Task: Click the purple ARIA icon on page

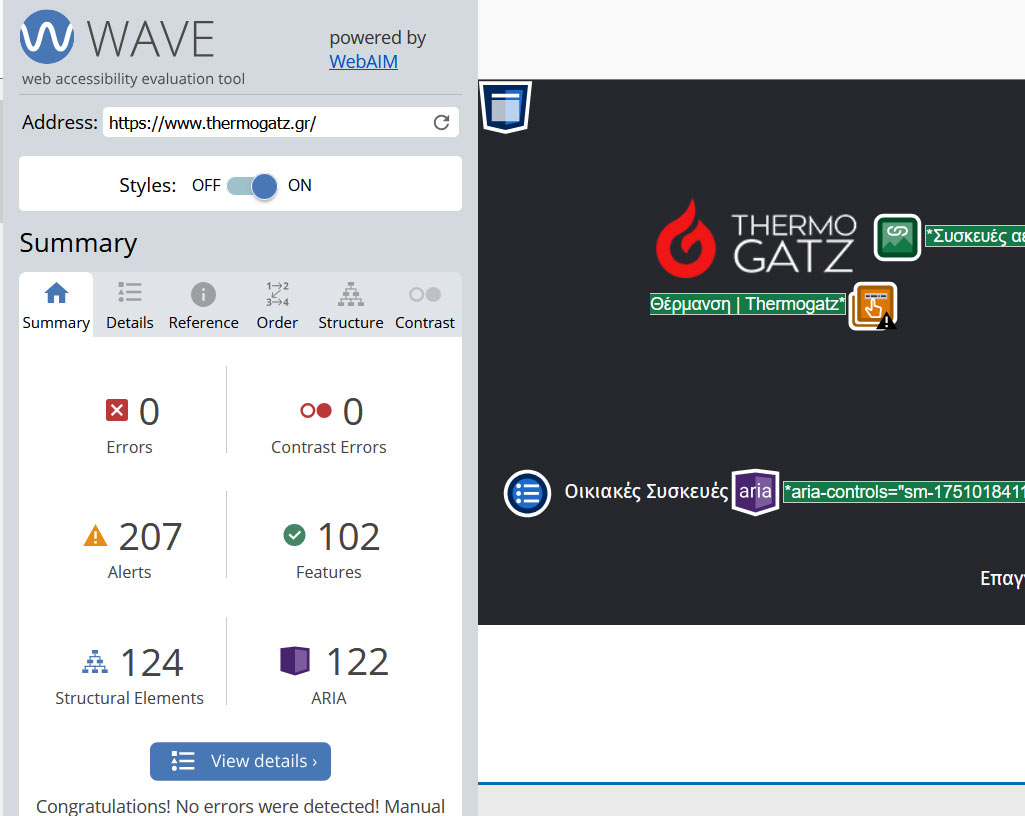Action: (x=755, y=492)
